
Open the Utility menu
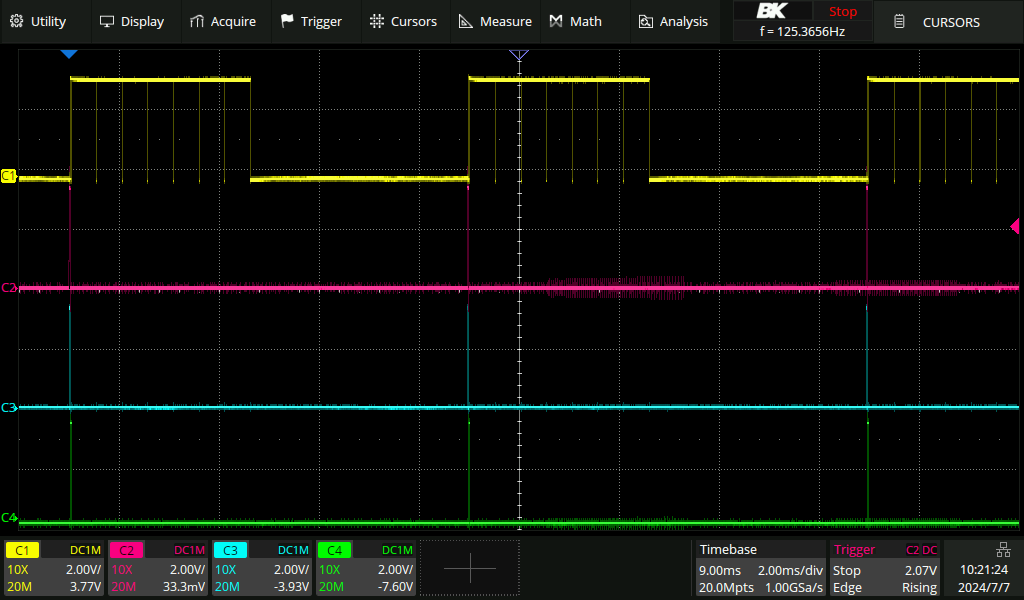[38, 22]
